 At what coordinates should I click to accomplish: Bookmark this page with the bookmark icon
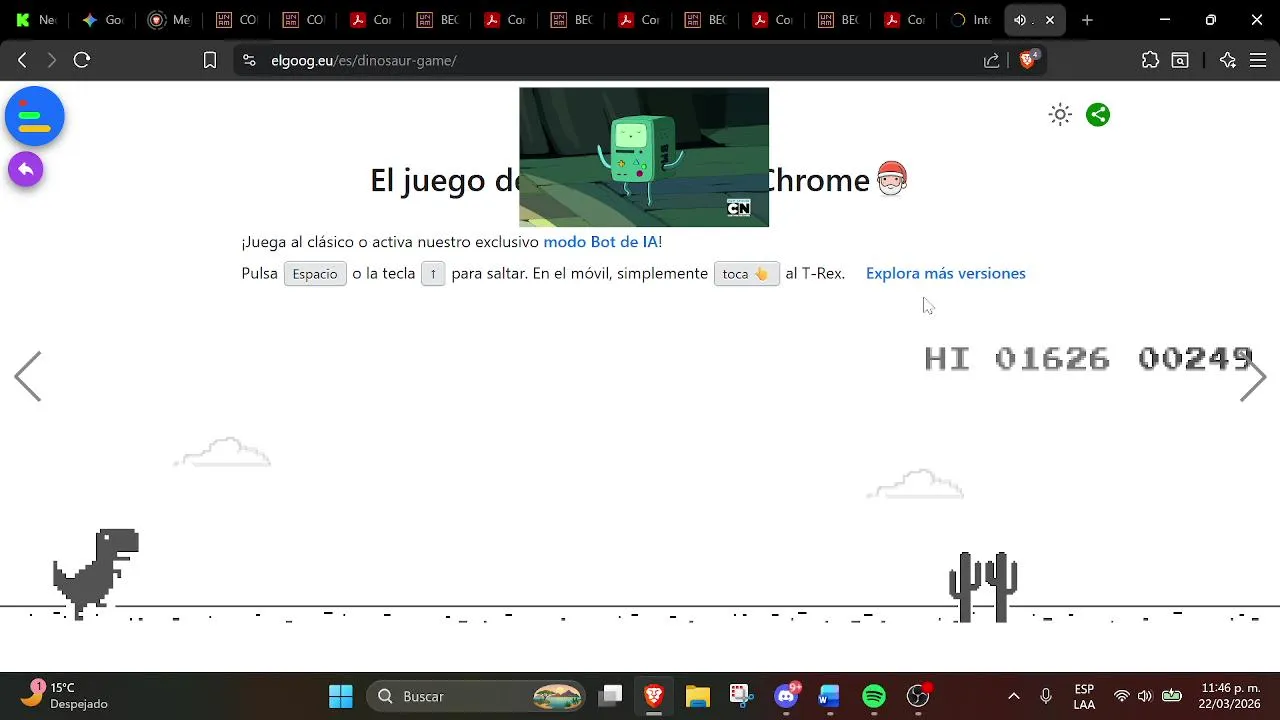click(x=210, y=60)
